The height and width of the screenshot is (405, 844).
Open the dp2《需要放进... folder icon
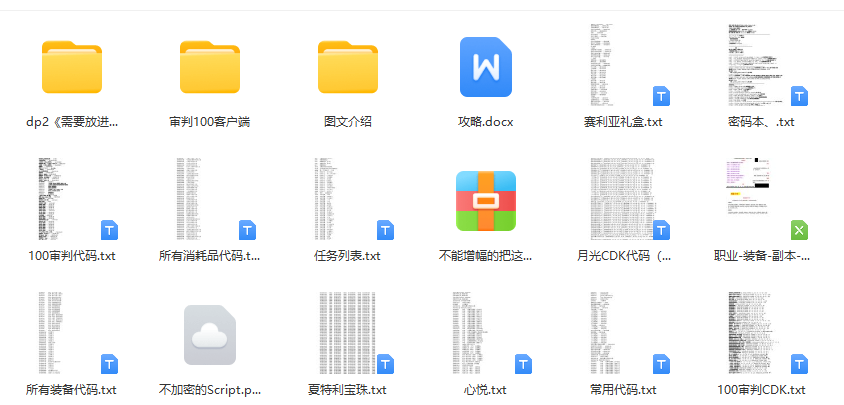pos(72,66)
